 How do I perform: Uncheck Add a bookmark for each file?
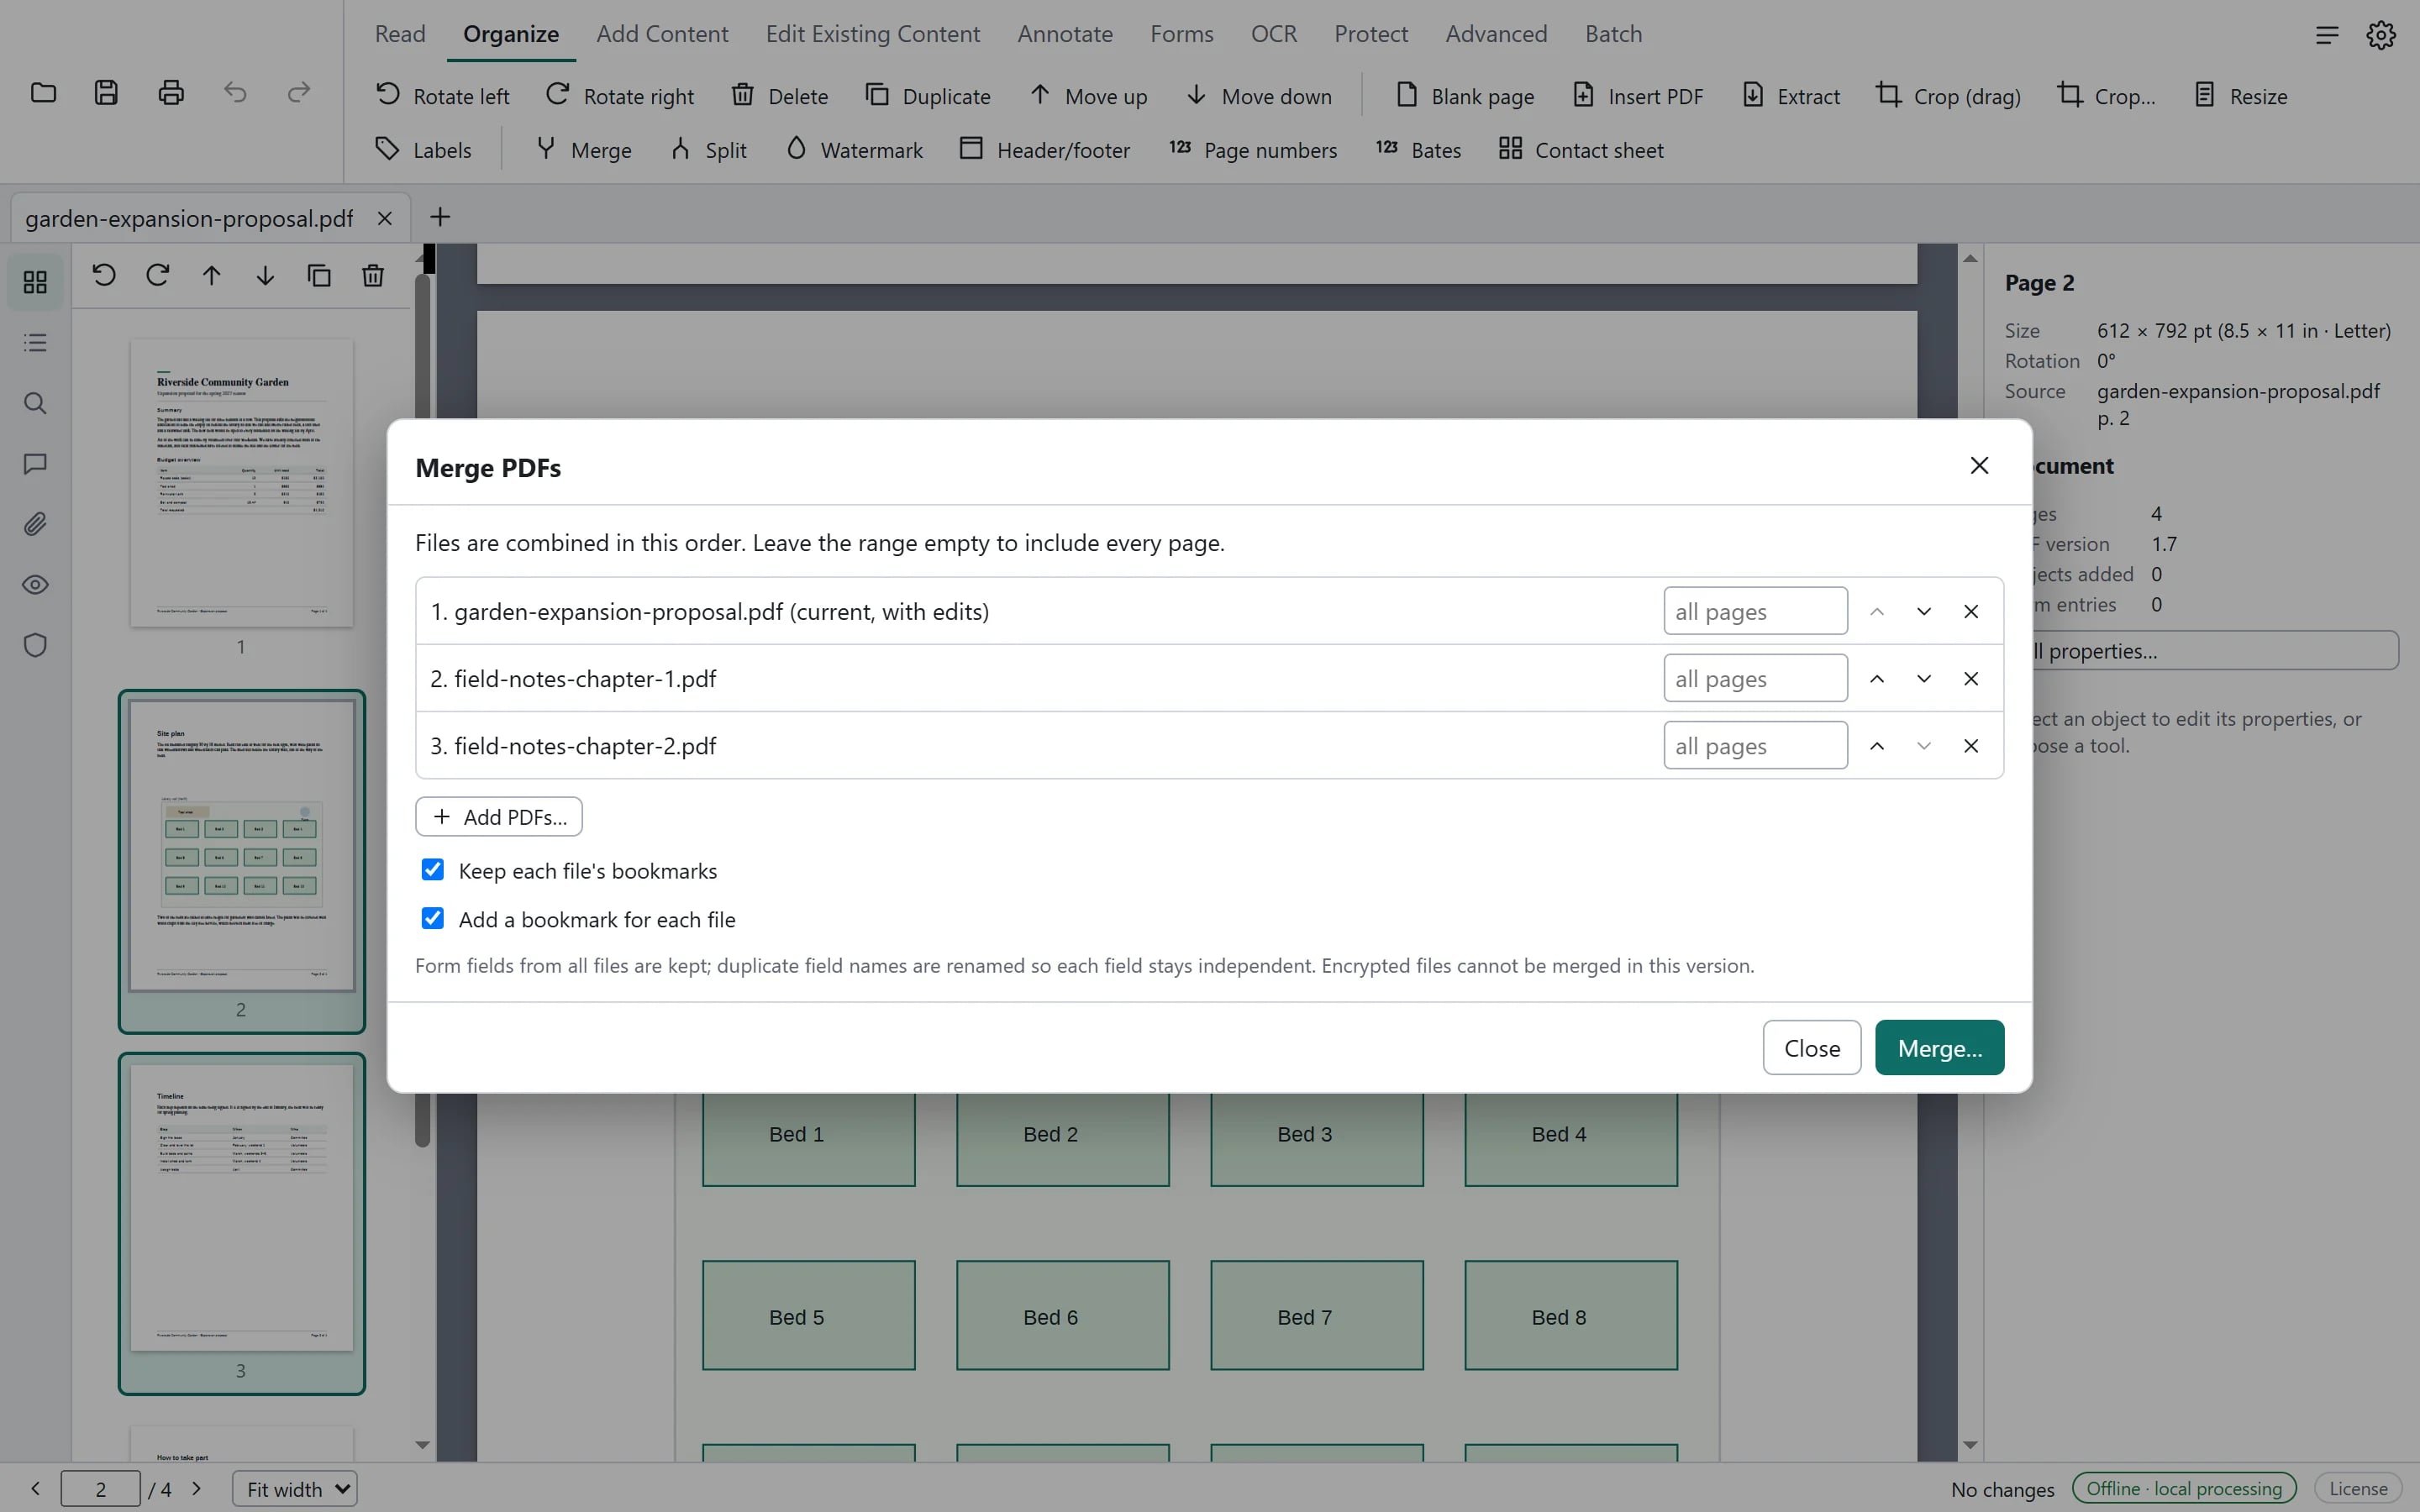tap(433, 918)
